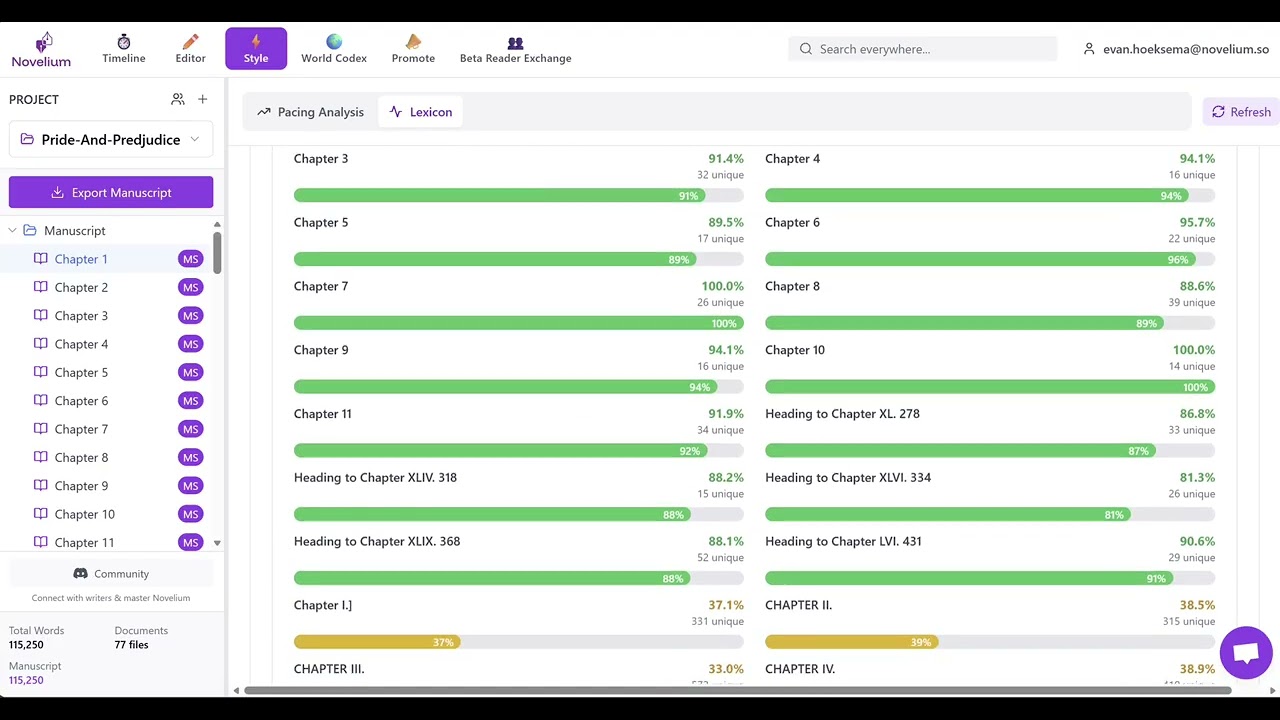The width and height of the screenshot is (1280, 720).
Task: Open Pride-And-Predjudice project dropdown
Action: point(111,140)
